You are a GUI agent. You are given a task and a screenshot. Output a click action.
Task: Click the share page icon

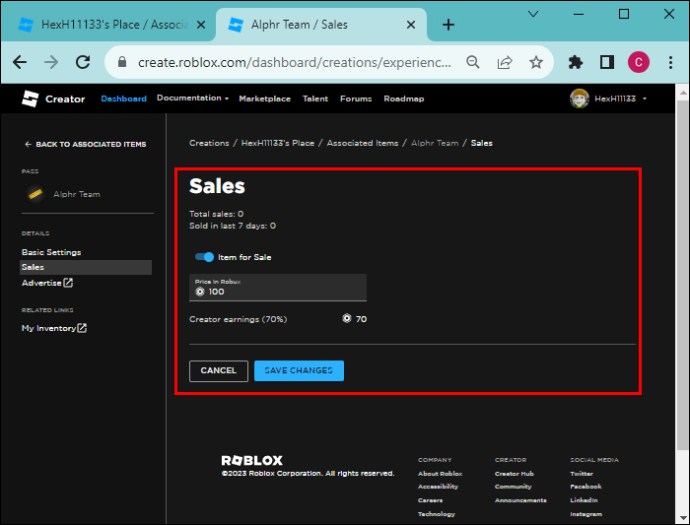coord(504,62)
